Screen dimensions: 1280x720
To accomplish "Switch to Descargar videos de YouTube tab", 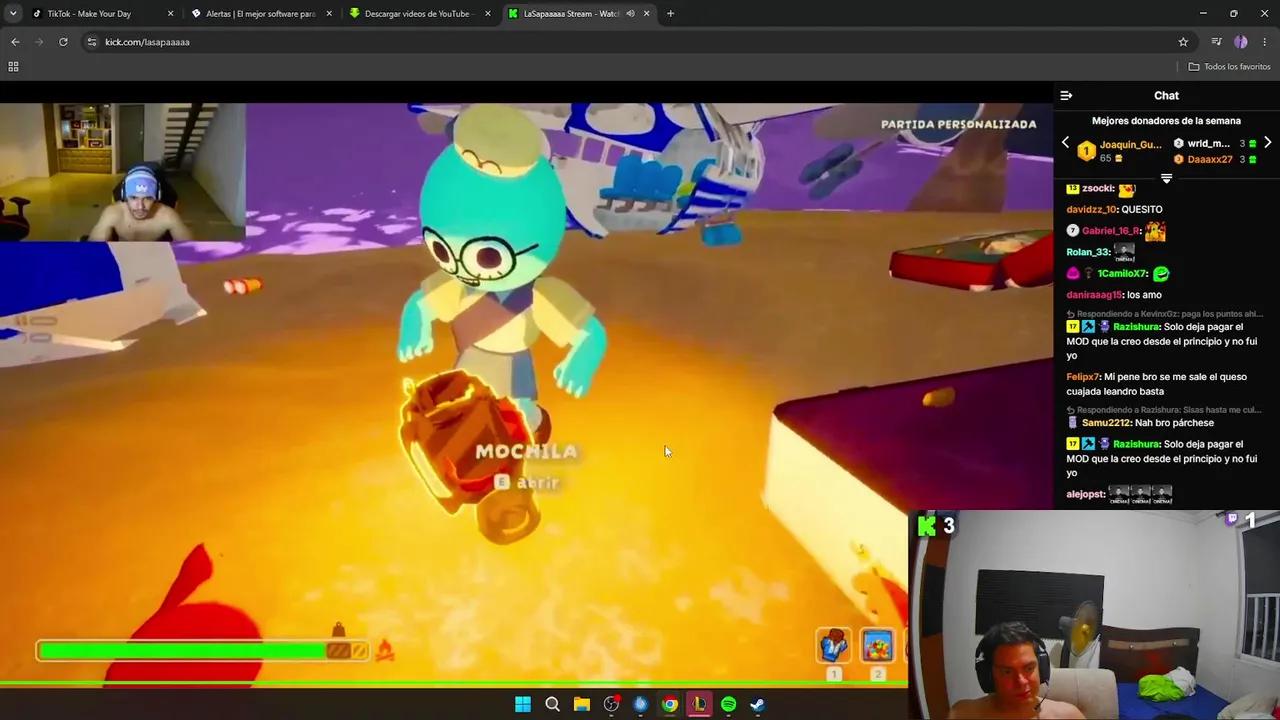I will 418,13.
